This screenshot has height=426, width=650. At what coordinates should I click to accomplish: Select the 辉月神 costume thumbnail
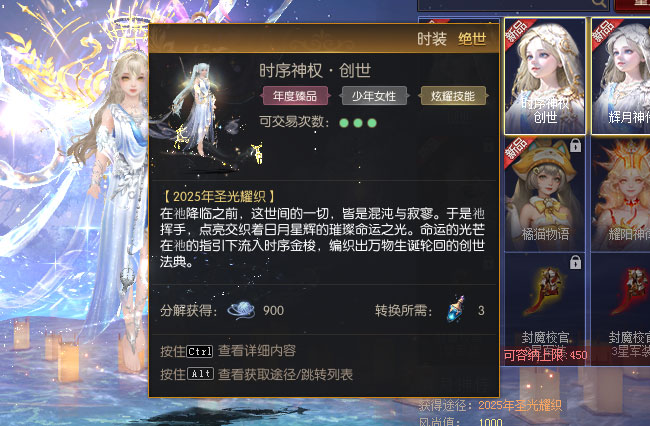coord(621,76)
